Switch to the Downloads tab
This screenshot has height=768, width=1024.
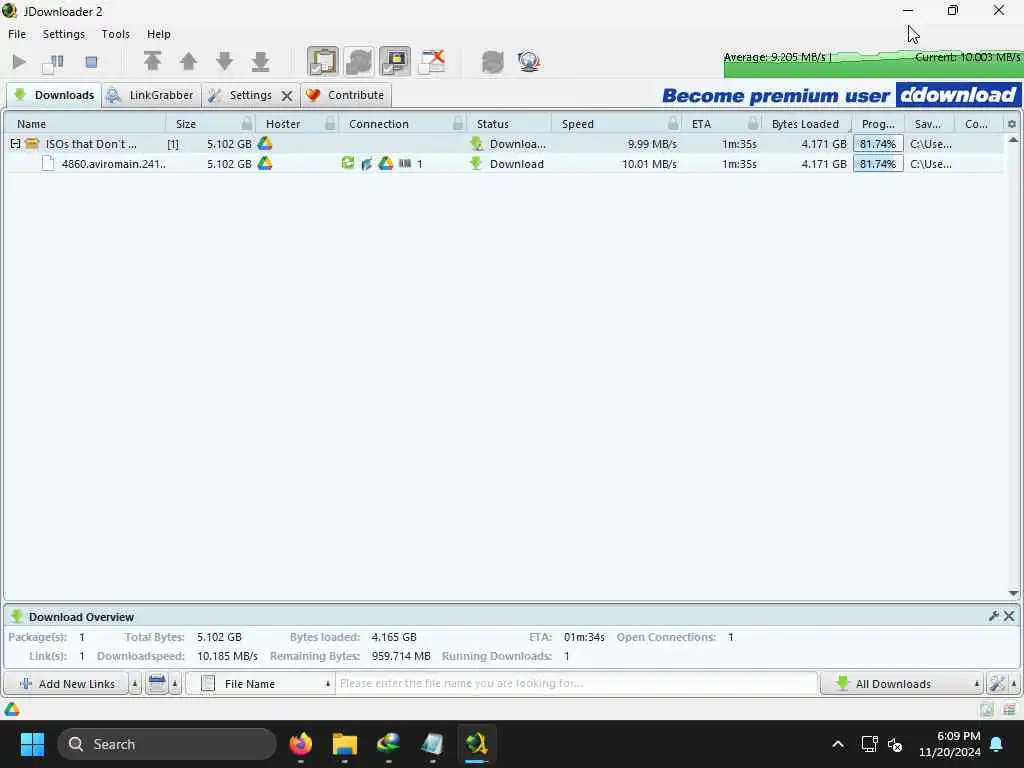[x=54, y=95]
